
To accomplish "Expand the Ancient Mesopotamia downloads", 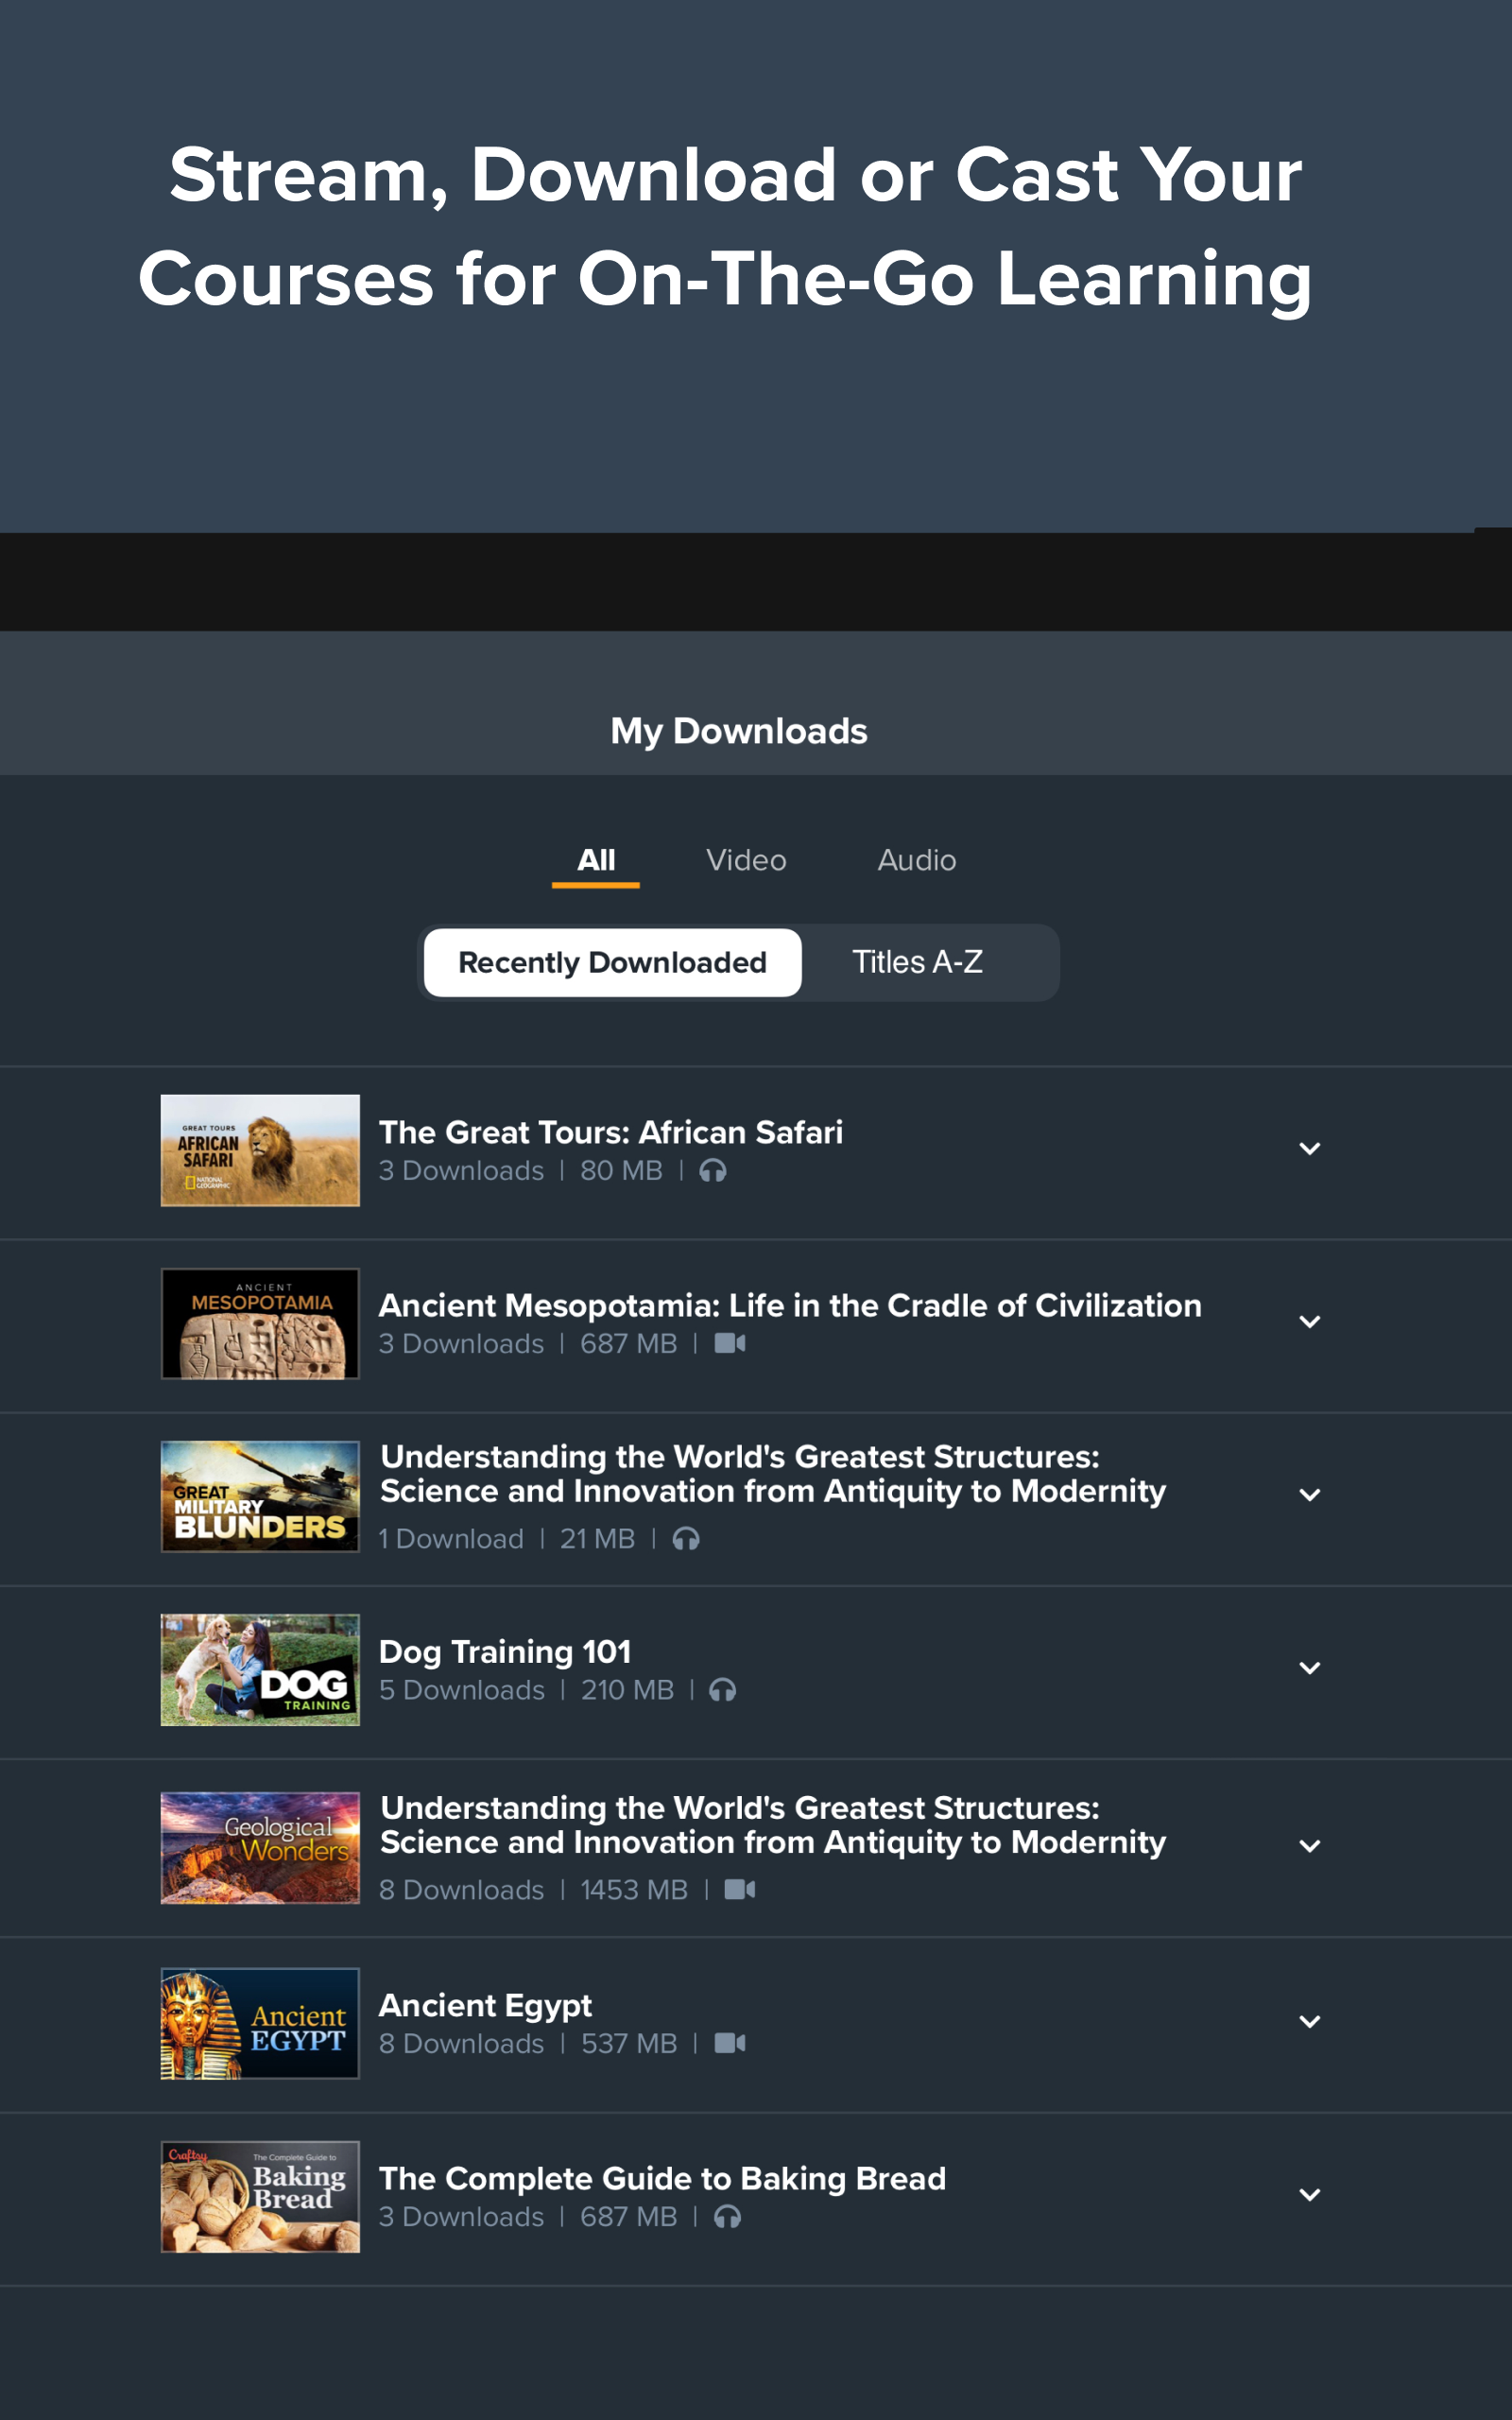I will (x=1309, y=1322).
